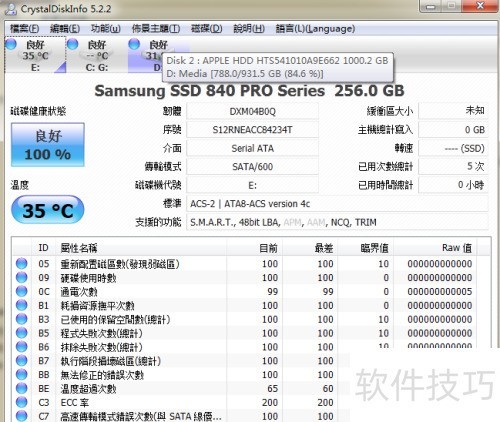Click status orb for attribute B3

click(x=22, y=319)
